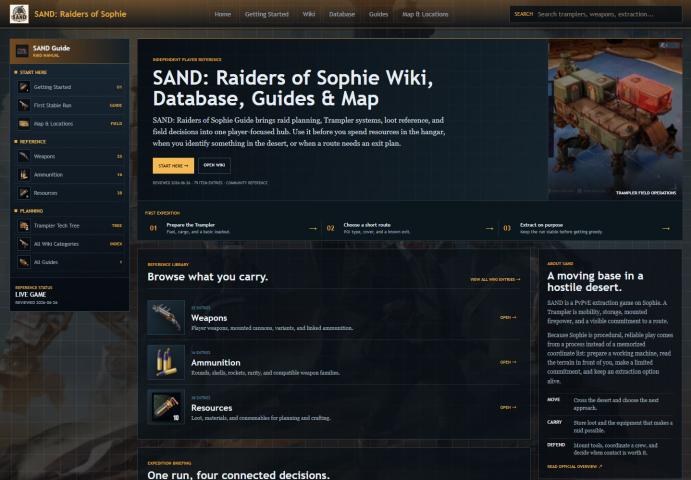Click OPEN link on the Weapons row
The height and width of the screenshot is (480, 691).
click(x=508, y=317)
